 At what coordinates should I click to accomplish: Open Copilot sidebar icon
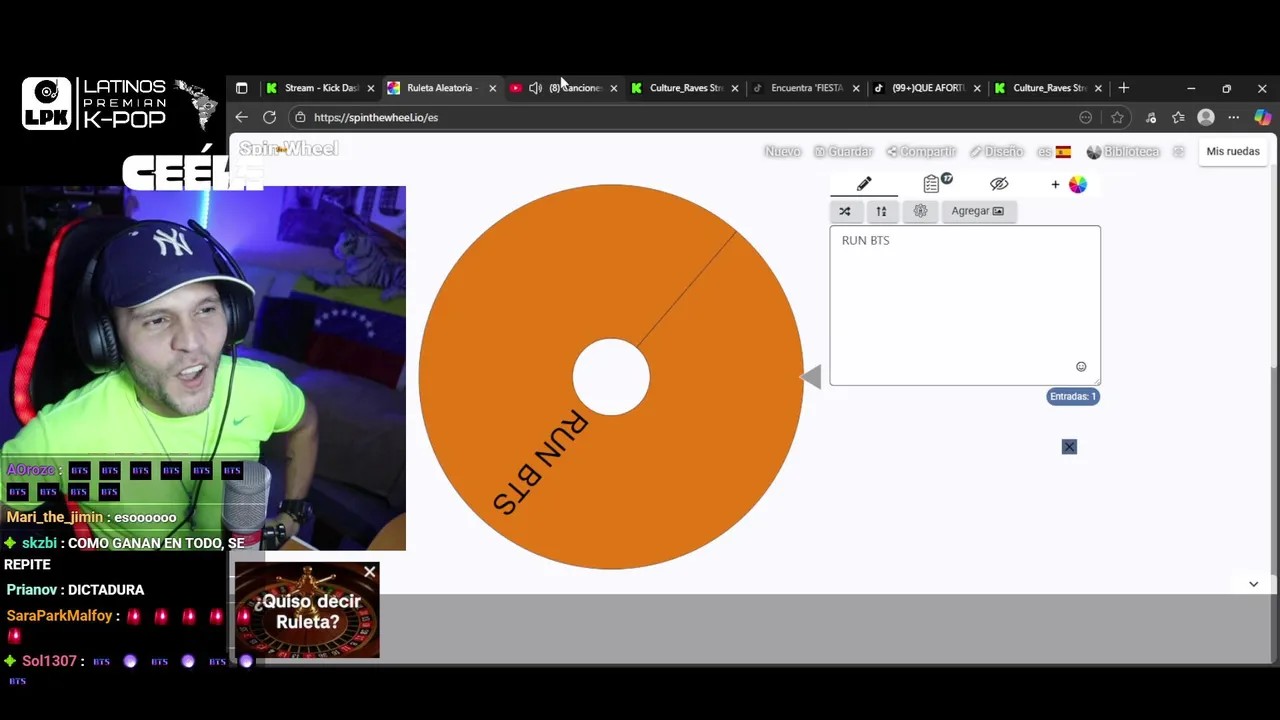tap(1262, 117)
